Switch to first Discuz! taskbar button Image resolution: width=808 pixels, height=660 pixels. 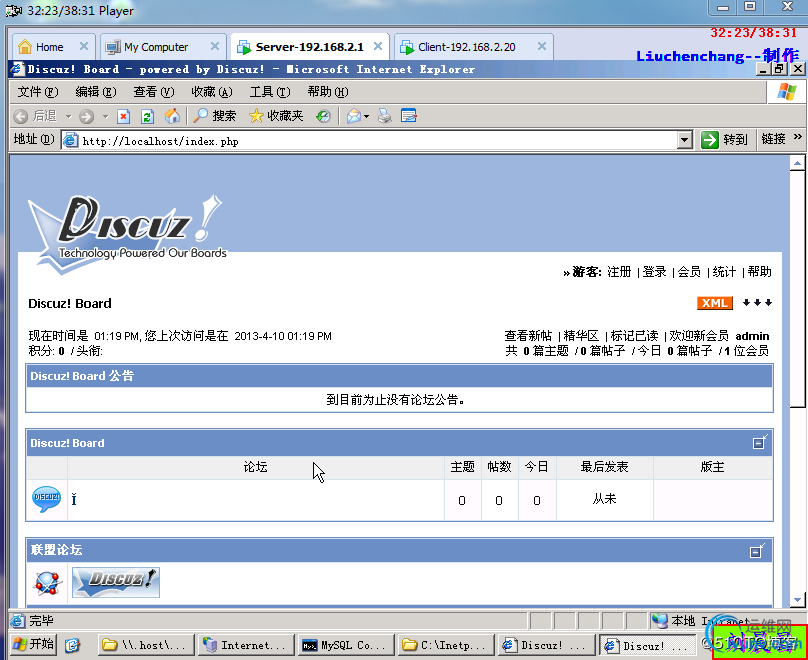click(x=545, y=645)
